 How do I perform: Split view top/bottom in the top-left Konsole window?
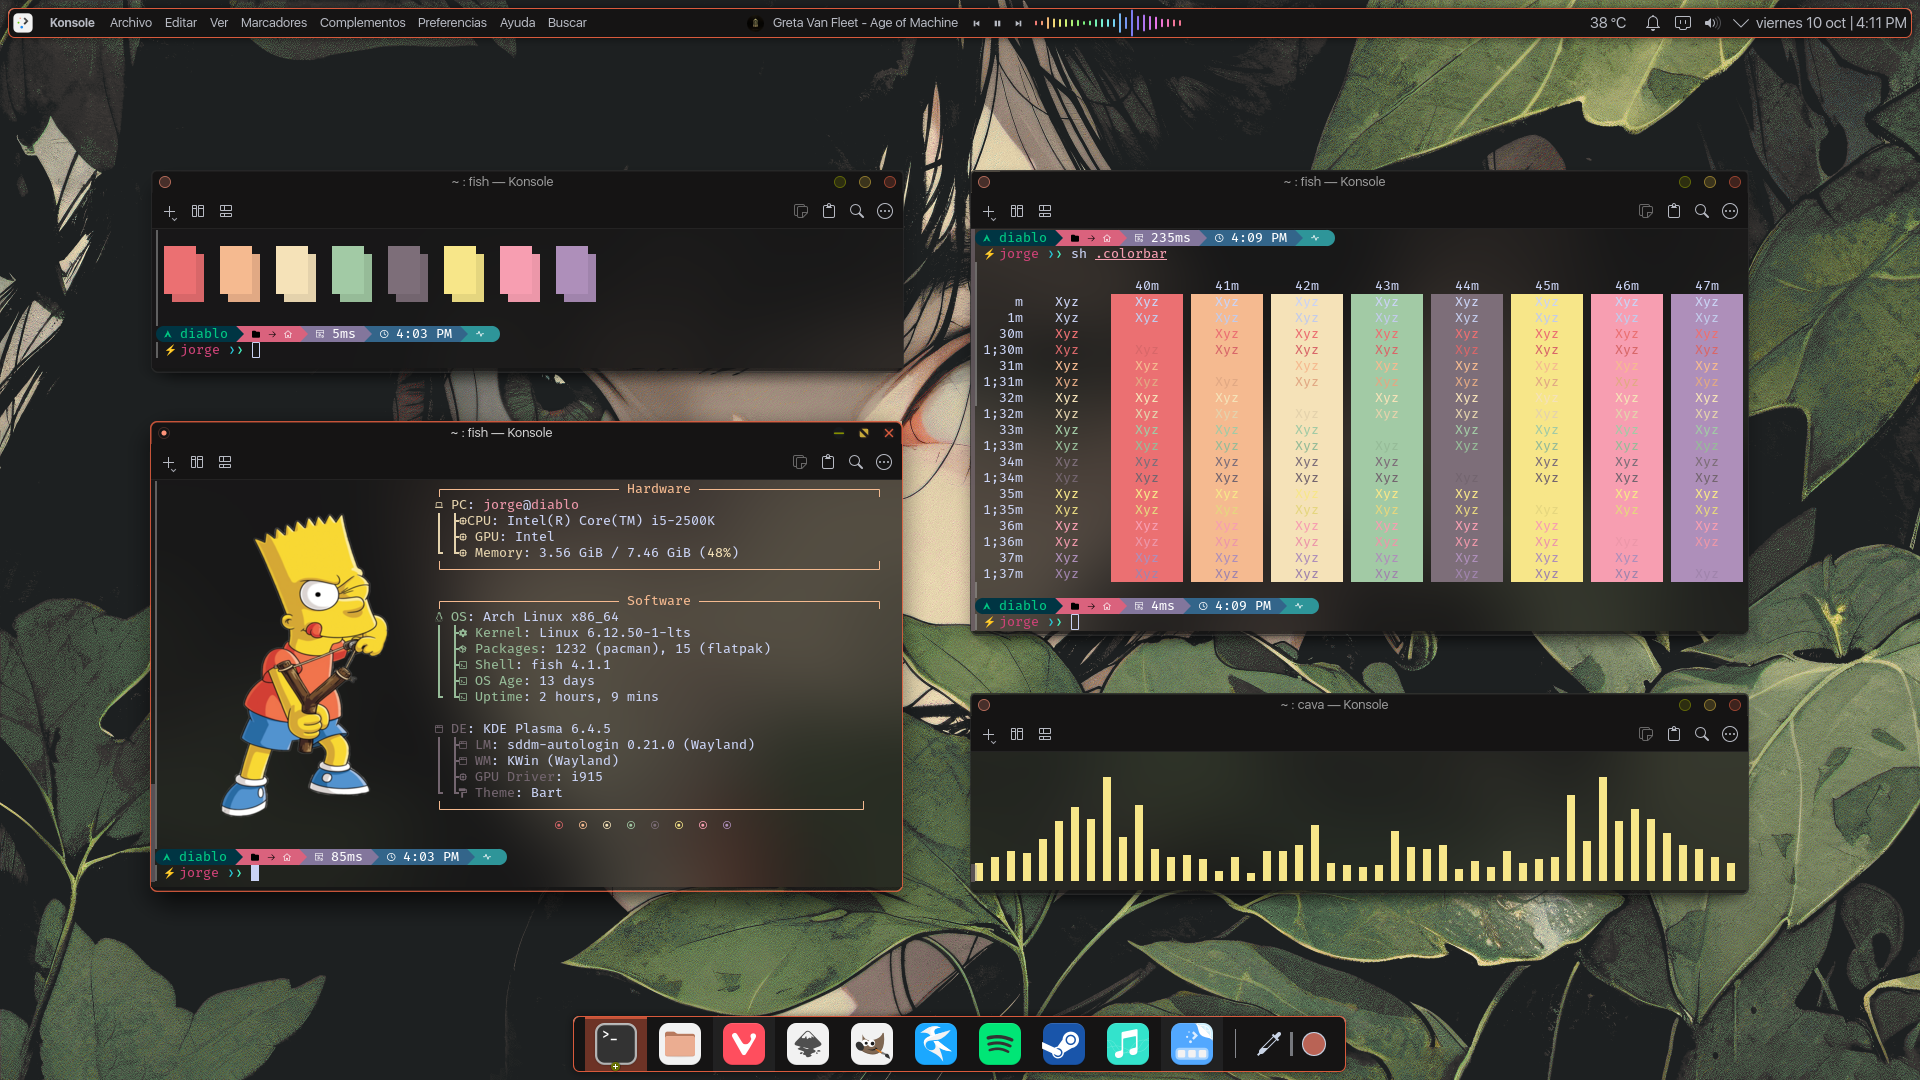pyautogui.click(x=226, y=211)
